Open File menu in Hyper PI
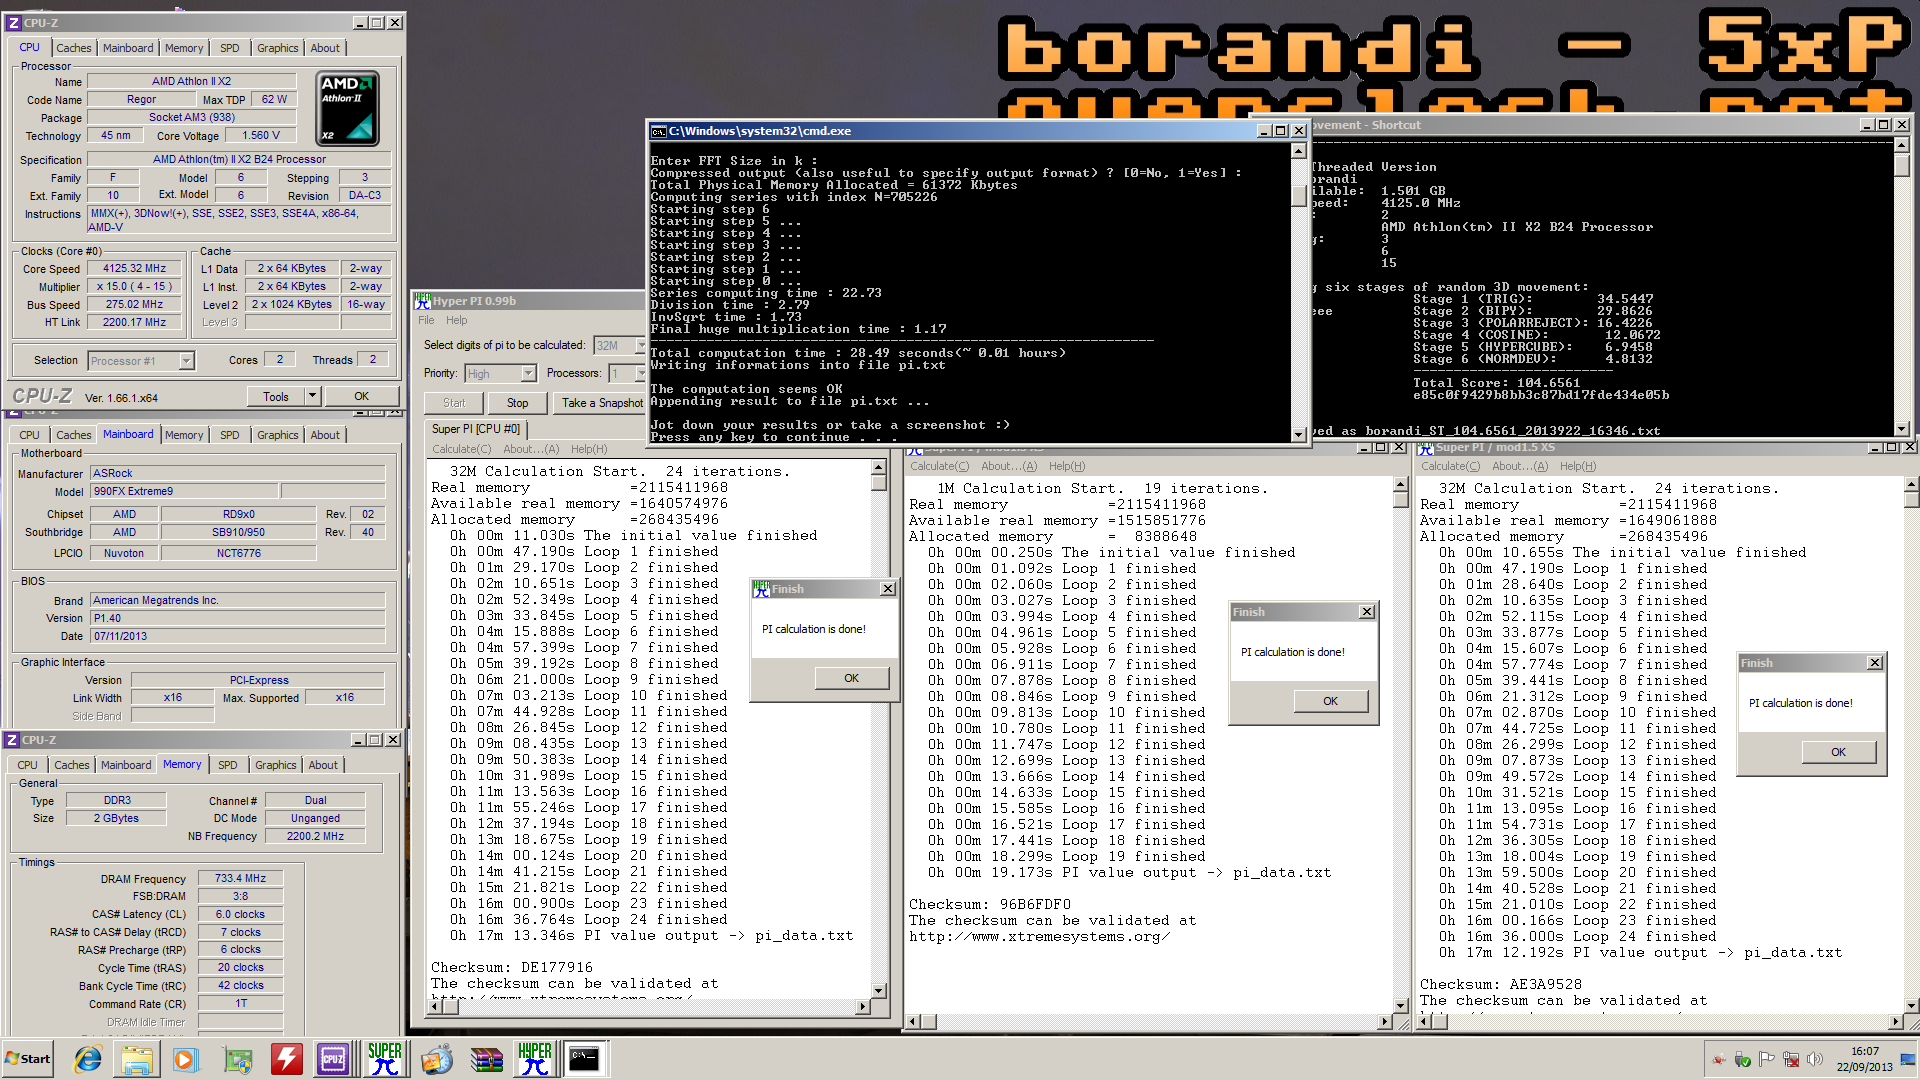The width and height of the screenshot is (1920, 1080). pos(426,320)
